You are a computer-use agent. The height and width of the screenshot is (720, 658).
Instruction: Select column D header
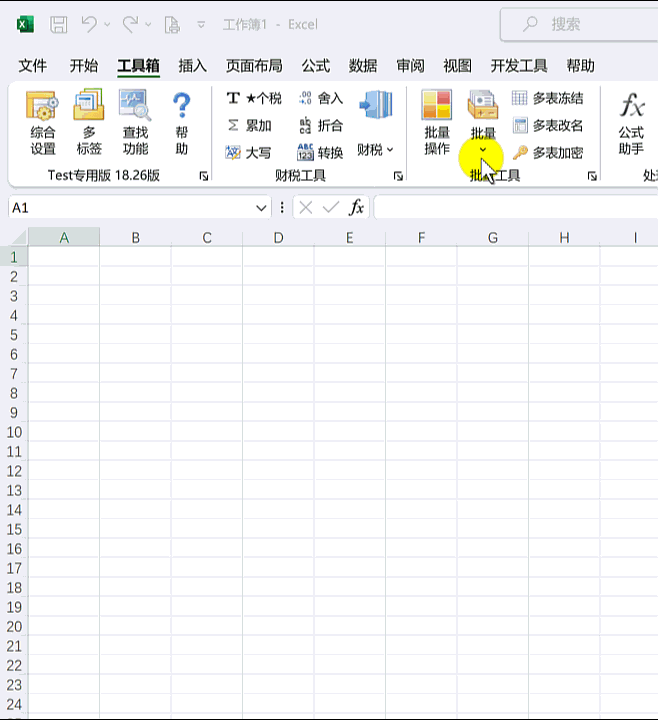pyautogui.click(x=278, y=237)
